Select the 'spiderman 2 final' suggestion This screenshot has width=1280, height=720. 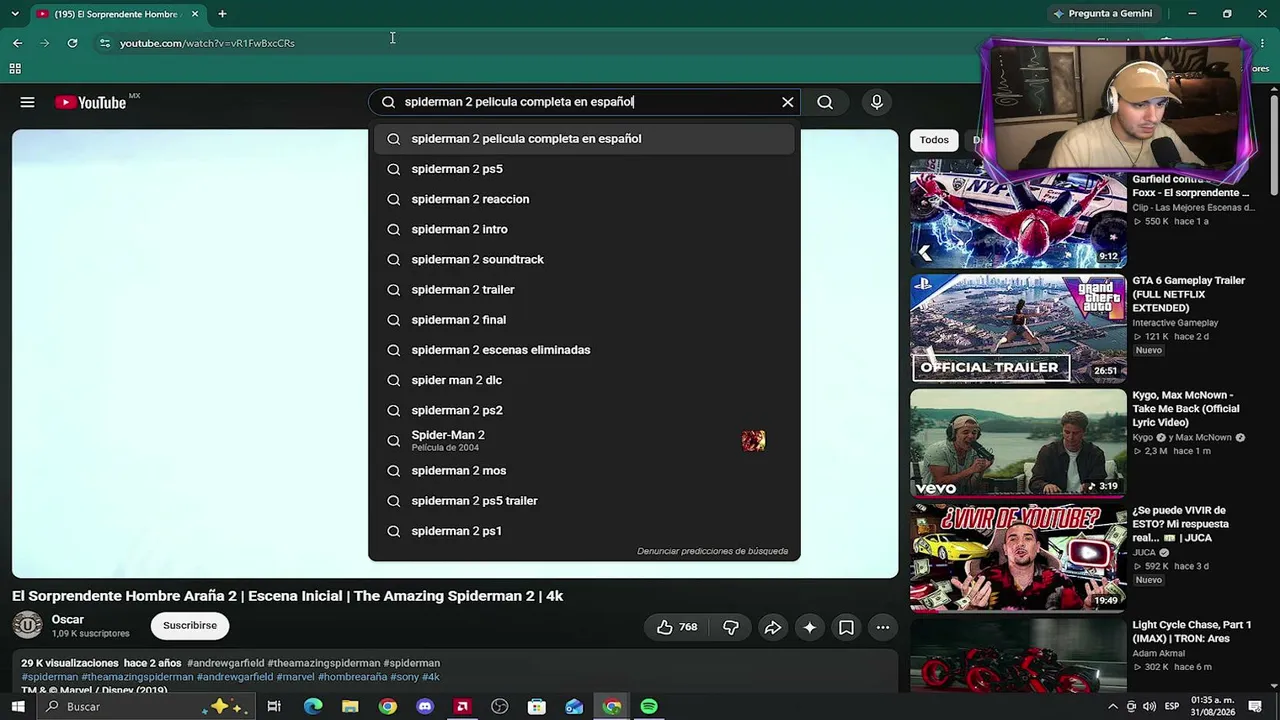584,320
